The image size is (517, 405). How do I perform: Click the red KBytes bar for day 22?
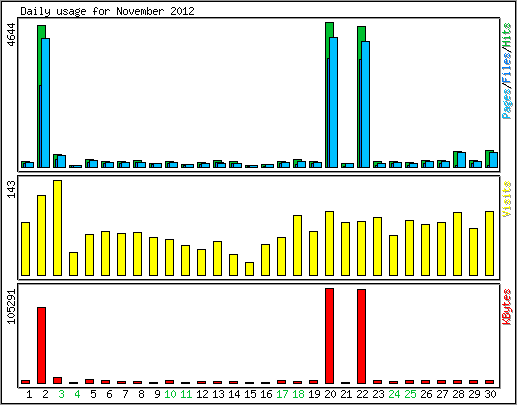[x=361, y=336]
